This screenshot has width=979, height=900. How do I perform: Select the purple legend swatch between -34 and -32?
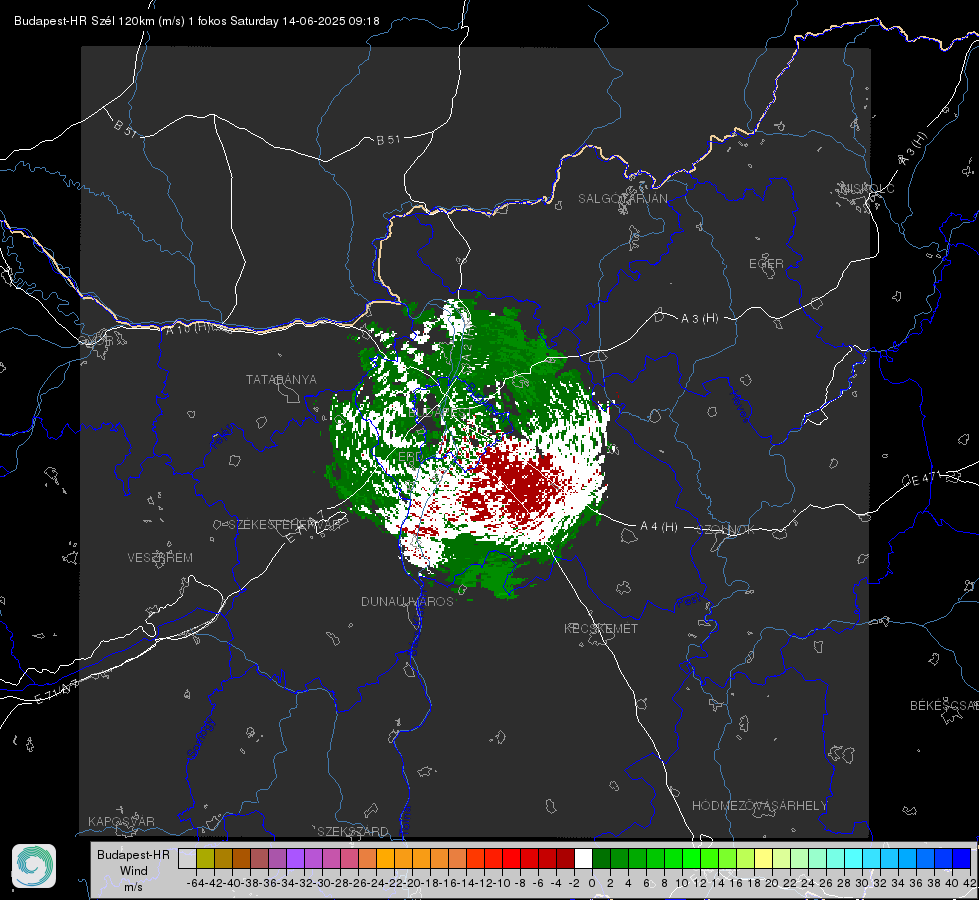295,858
